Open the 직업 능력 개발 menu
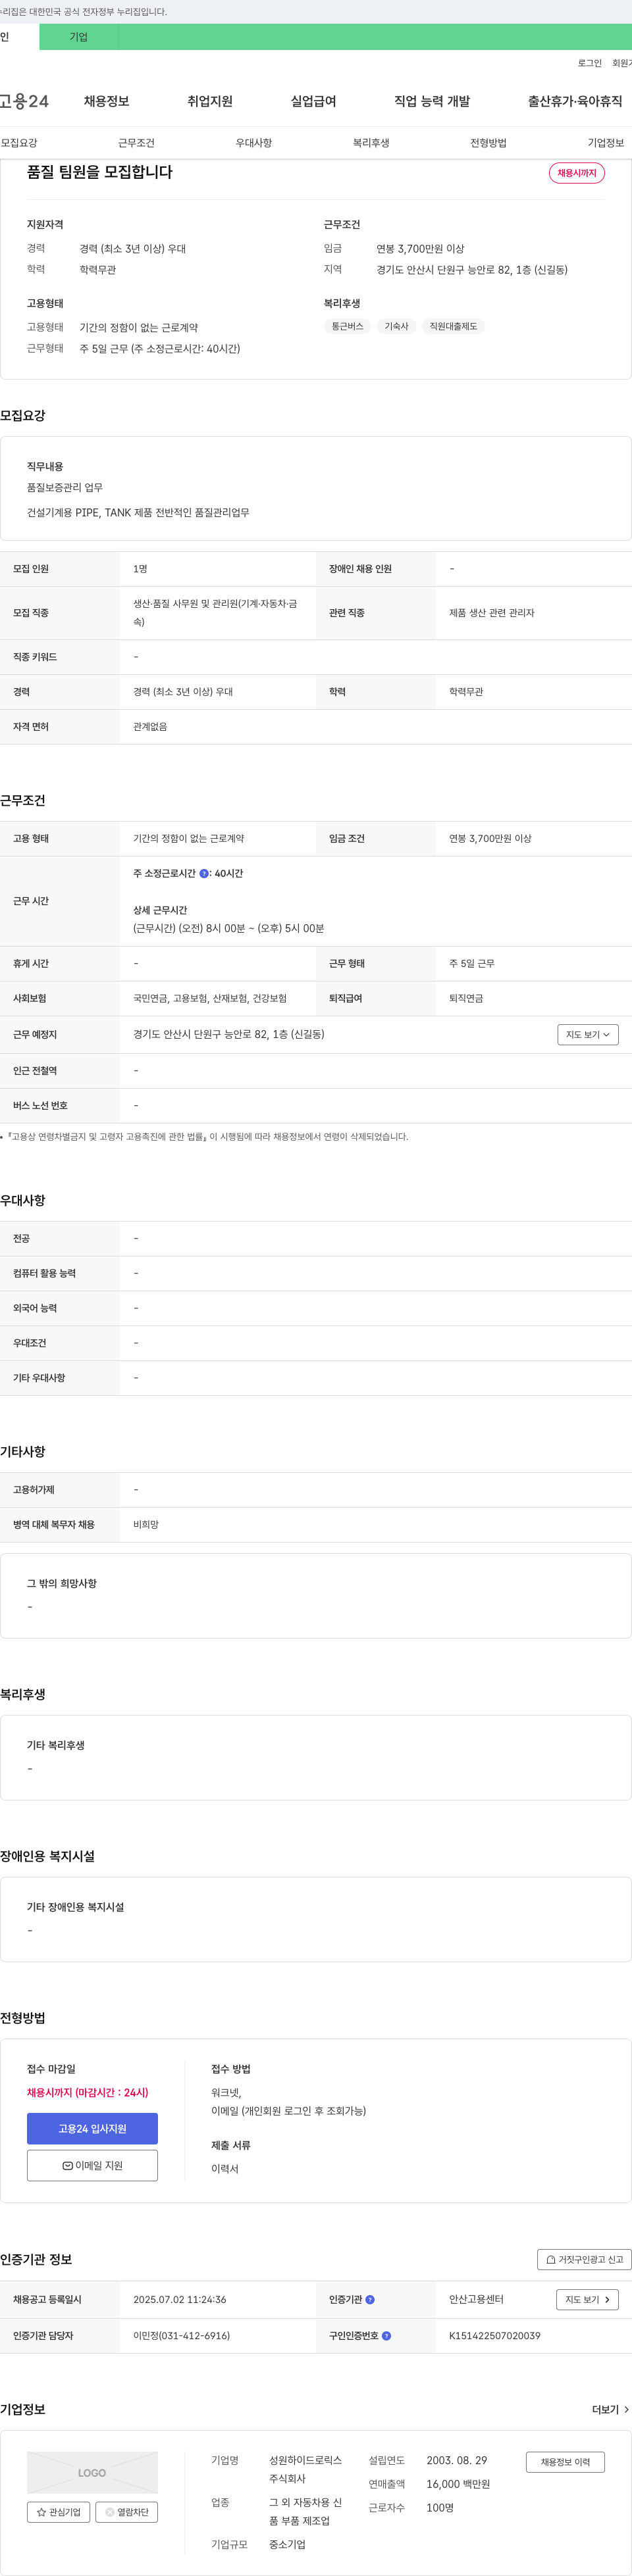This screenshot has height=2576, width=632. tap(432, 101)
